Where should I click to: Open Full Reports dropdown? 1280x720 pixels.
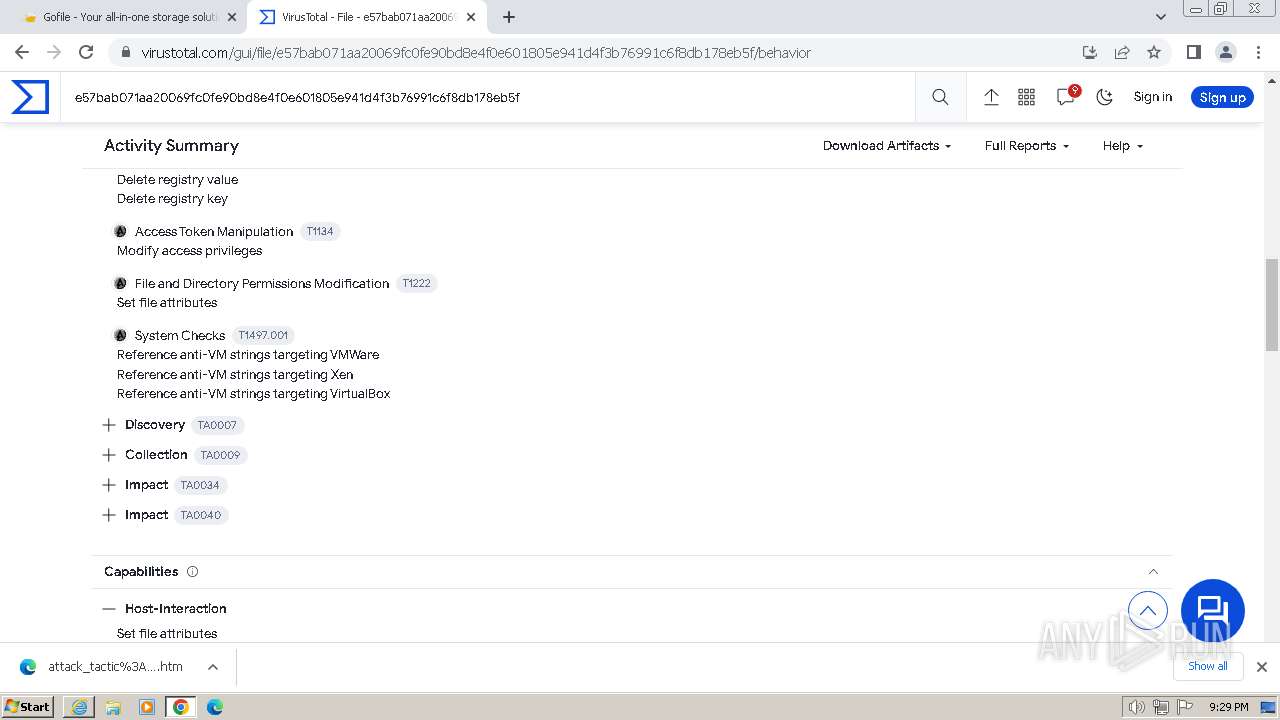point(1027,146)
